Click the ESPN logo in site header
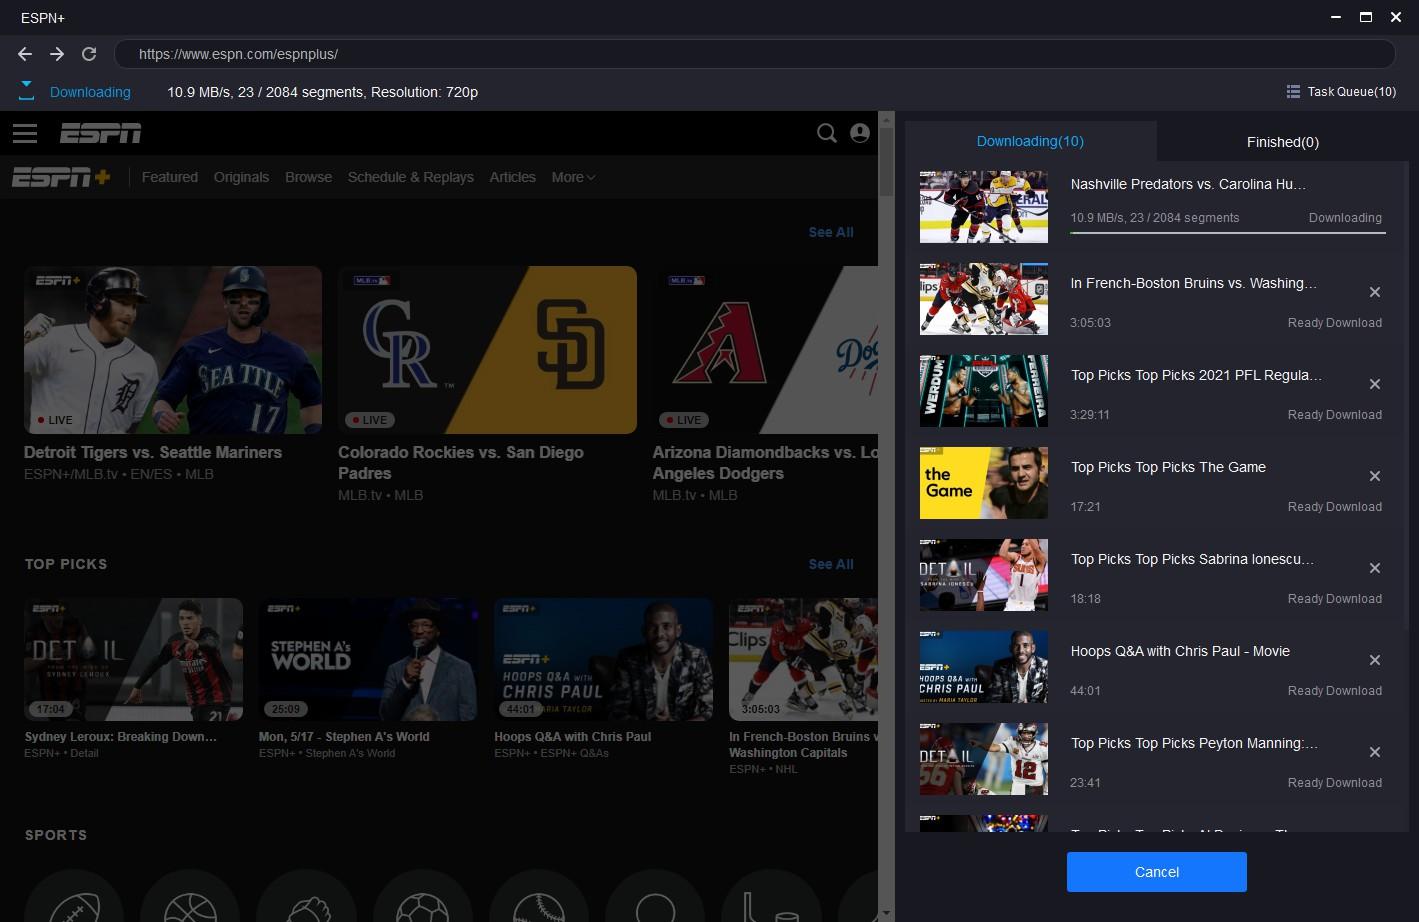The width and height of the screenshot is (1419, 922). pos(100,133)
